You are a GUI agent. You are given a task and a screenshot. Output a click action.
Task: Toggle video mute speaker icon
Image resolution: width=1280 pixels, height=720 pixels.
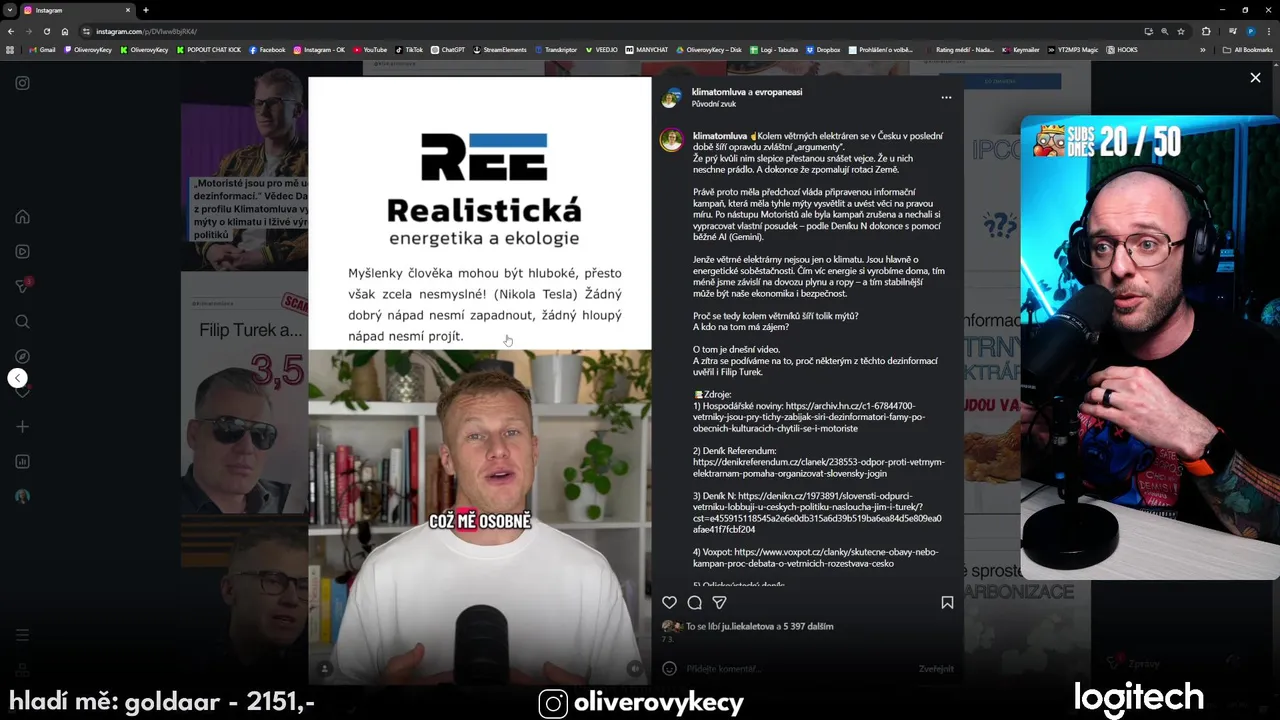coord(633,668)
